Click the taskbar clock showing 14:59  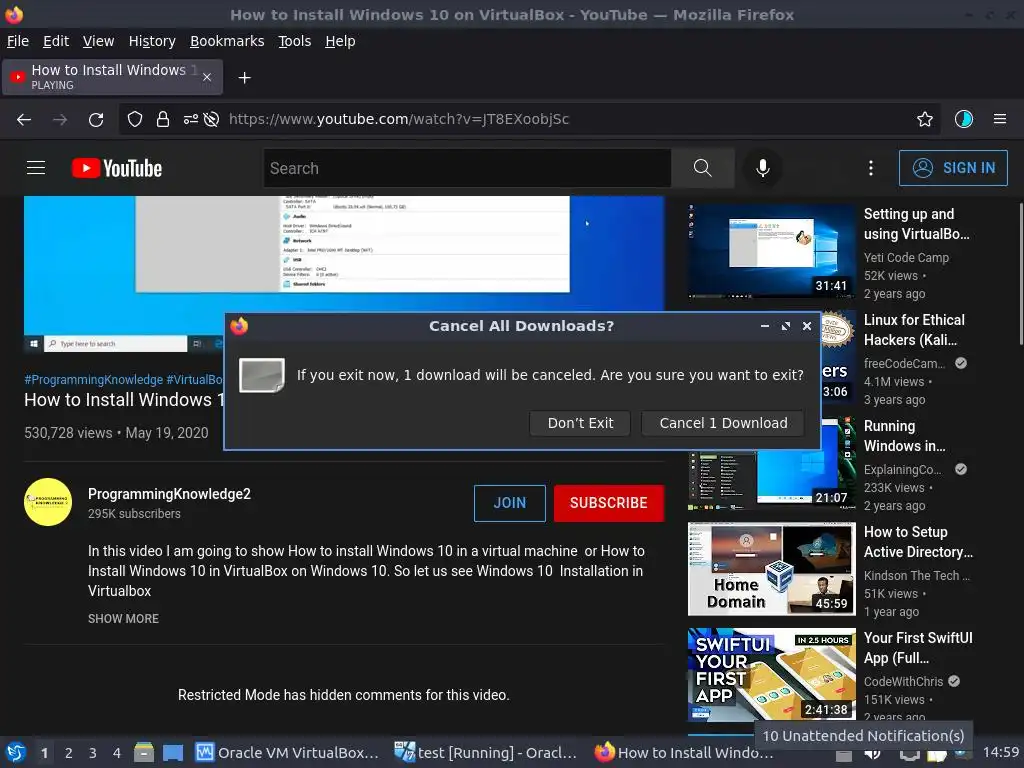[x=1001, y=753]
